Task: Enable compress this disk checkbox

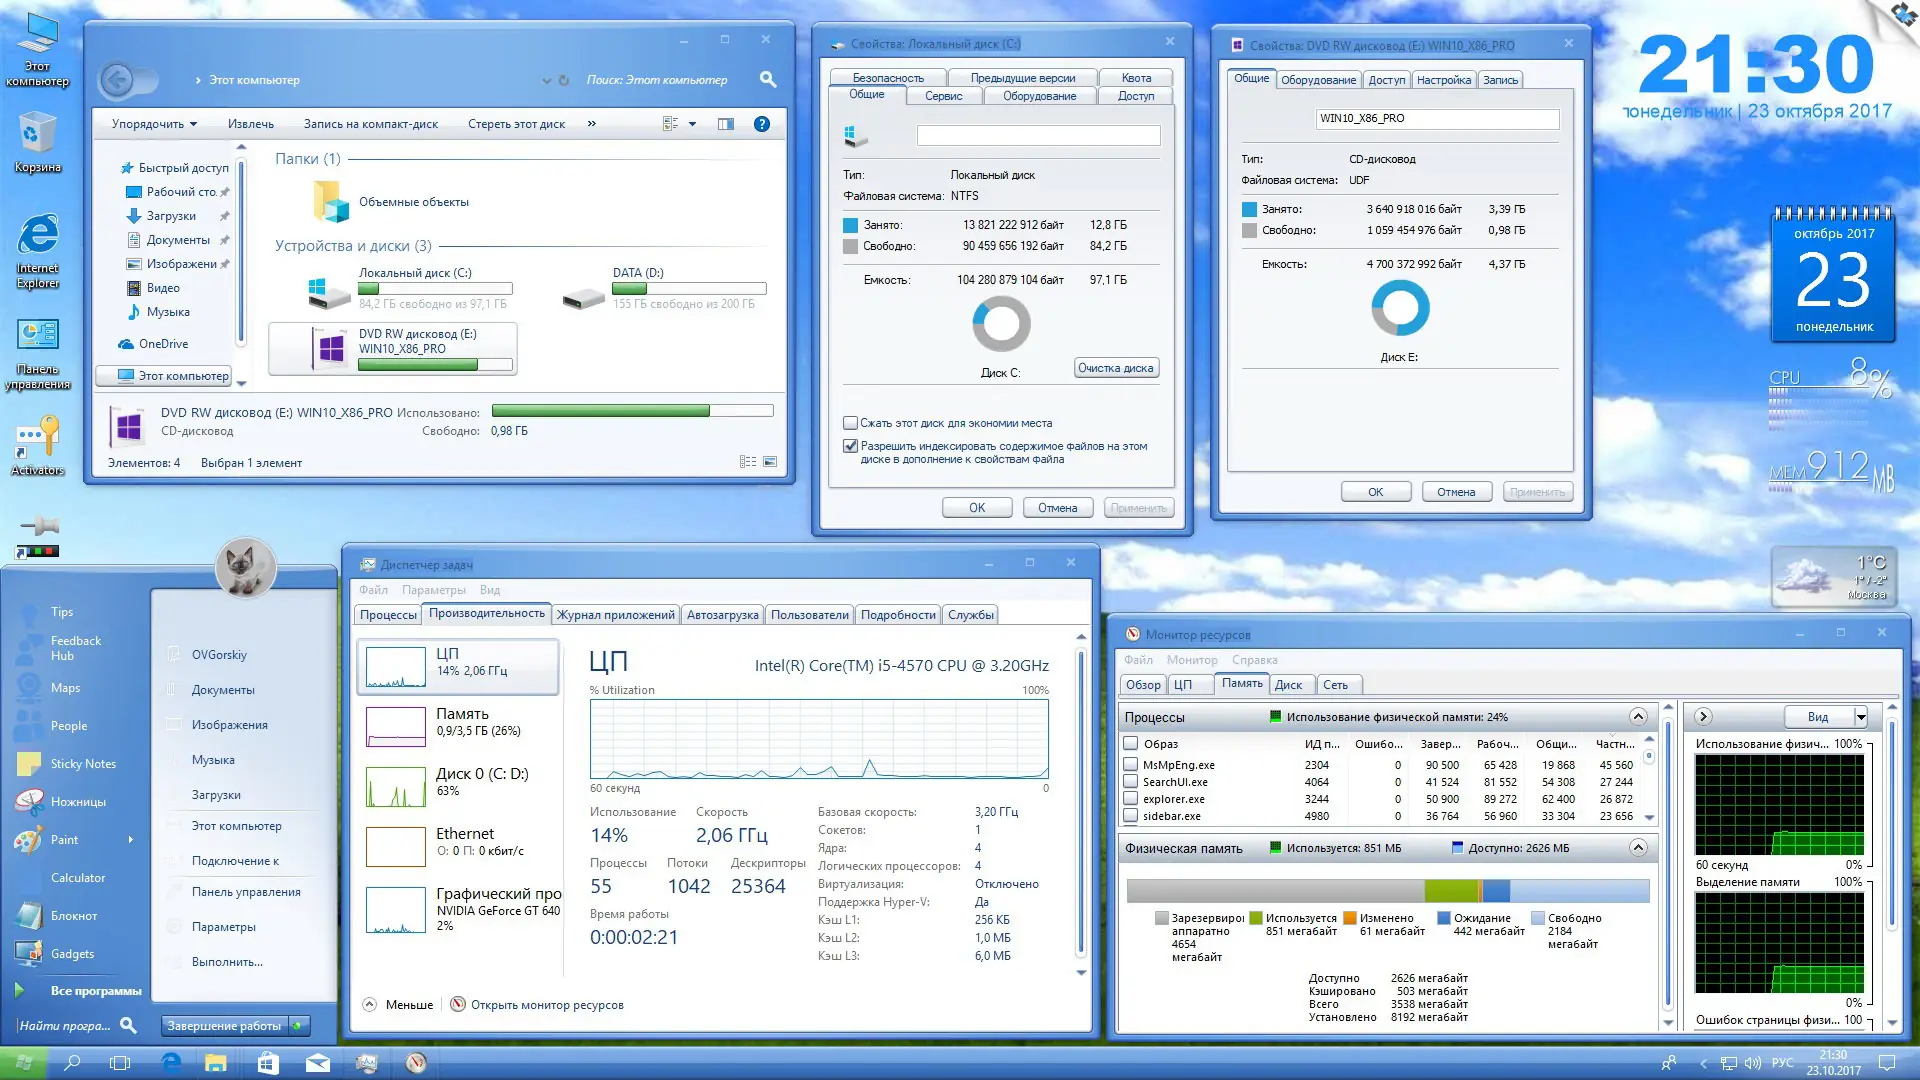Action: click(x=850, y=423)
